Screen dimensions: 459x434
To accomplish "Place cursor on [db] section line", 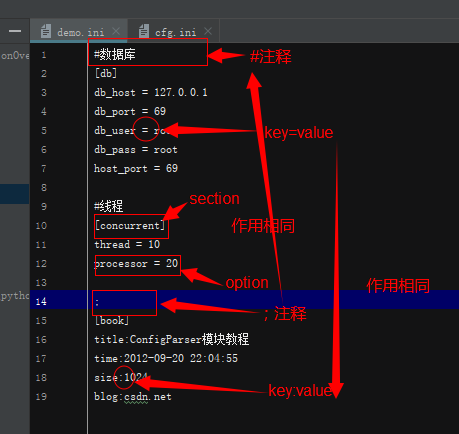I will click(106, 73).
